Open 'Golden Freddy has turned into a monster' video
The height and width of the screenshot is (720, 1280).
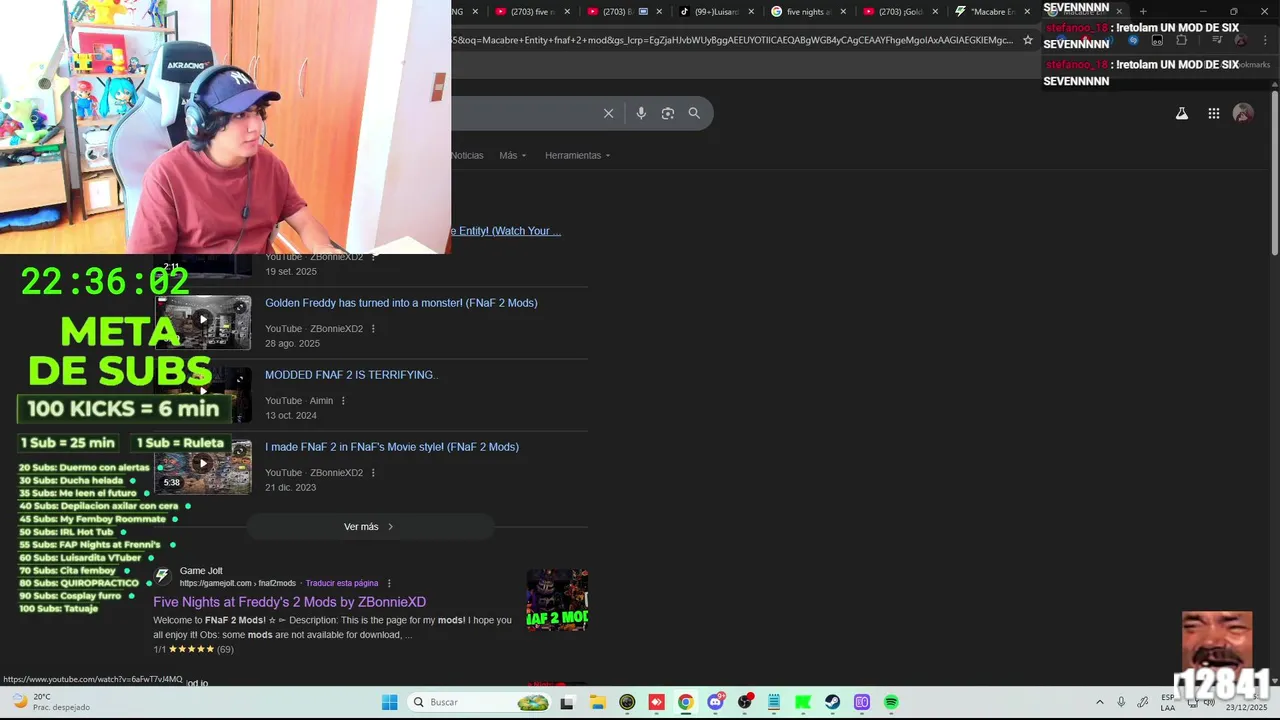(401, 303)
